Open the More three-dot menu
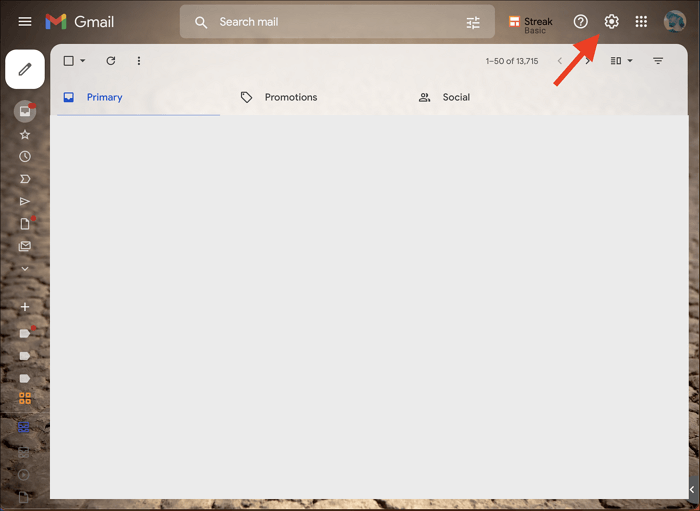This screenshot has width=700, height=511. point(139,61)
